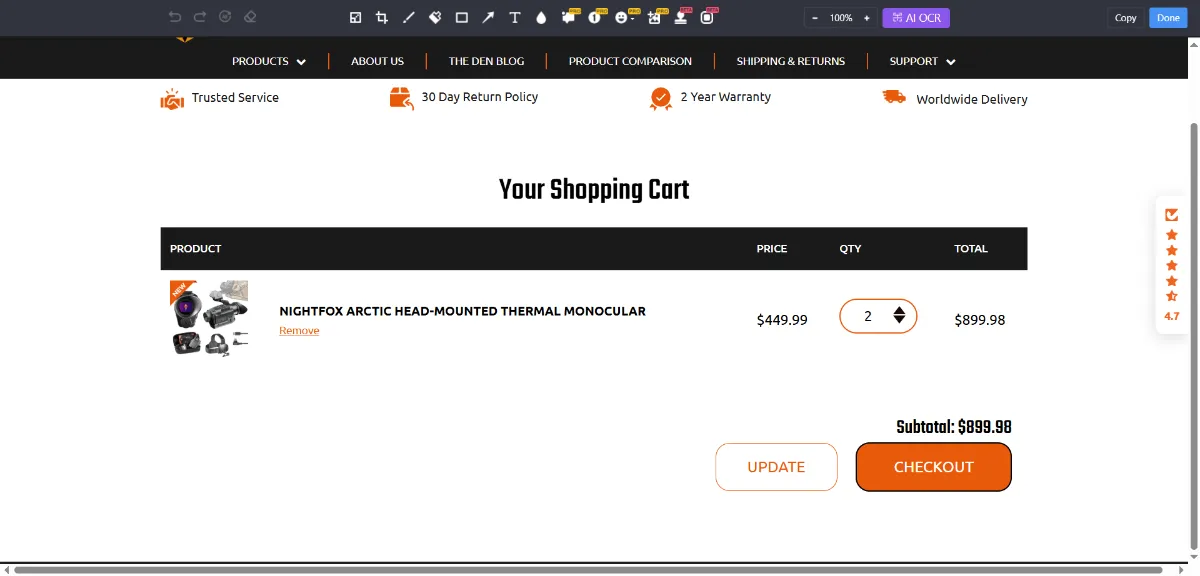This screenshot has height=576, width=1200.
Task: Open the About Us page
Action: [x=377, y=61]
